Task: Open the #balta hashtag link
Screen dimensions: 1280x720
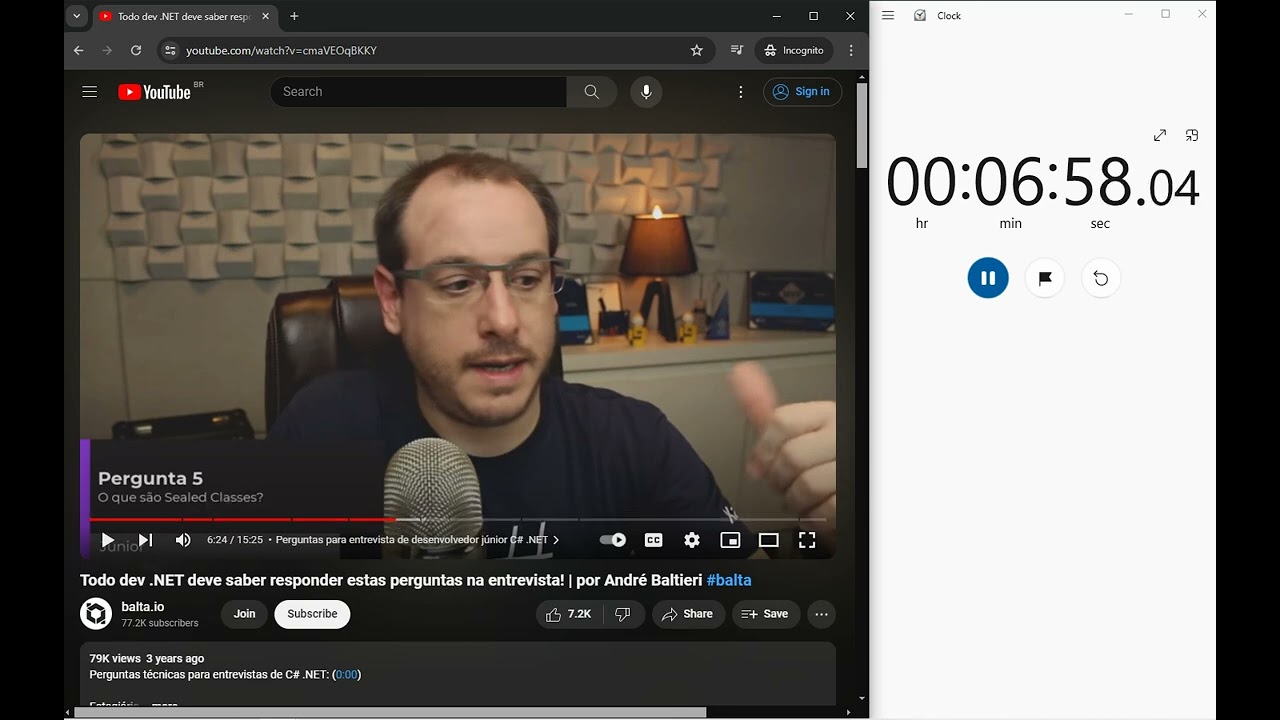Action: click(729, 580)
